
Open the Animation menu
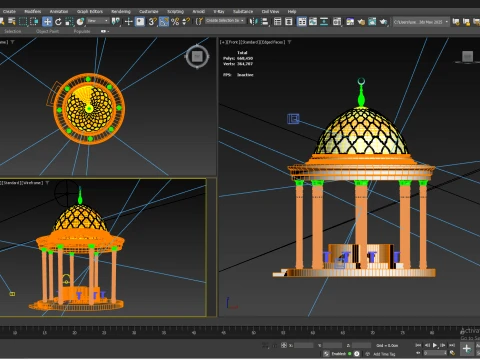[59, 11]
